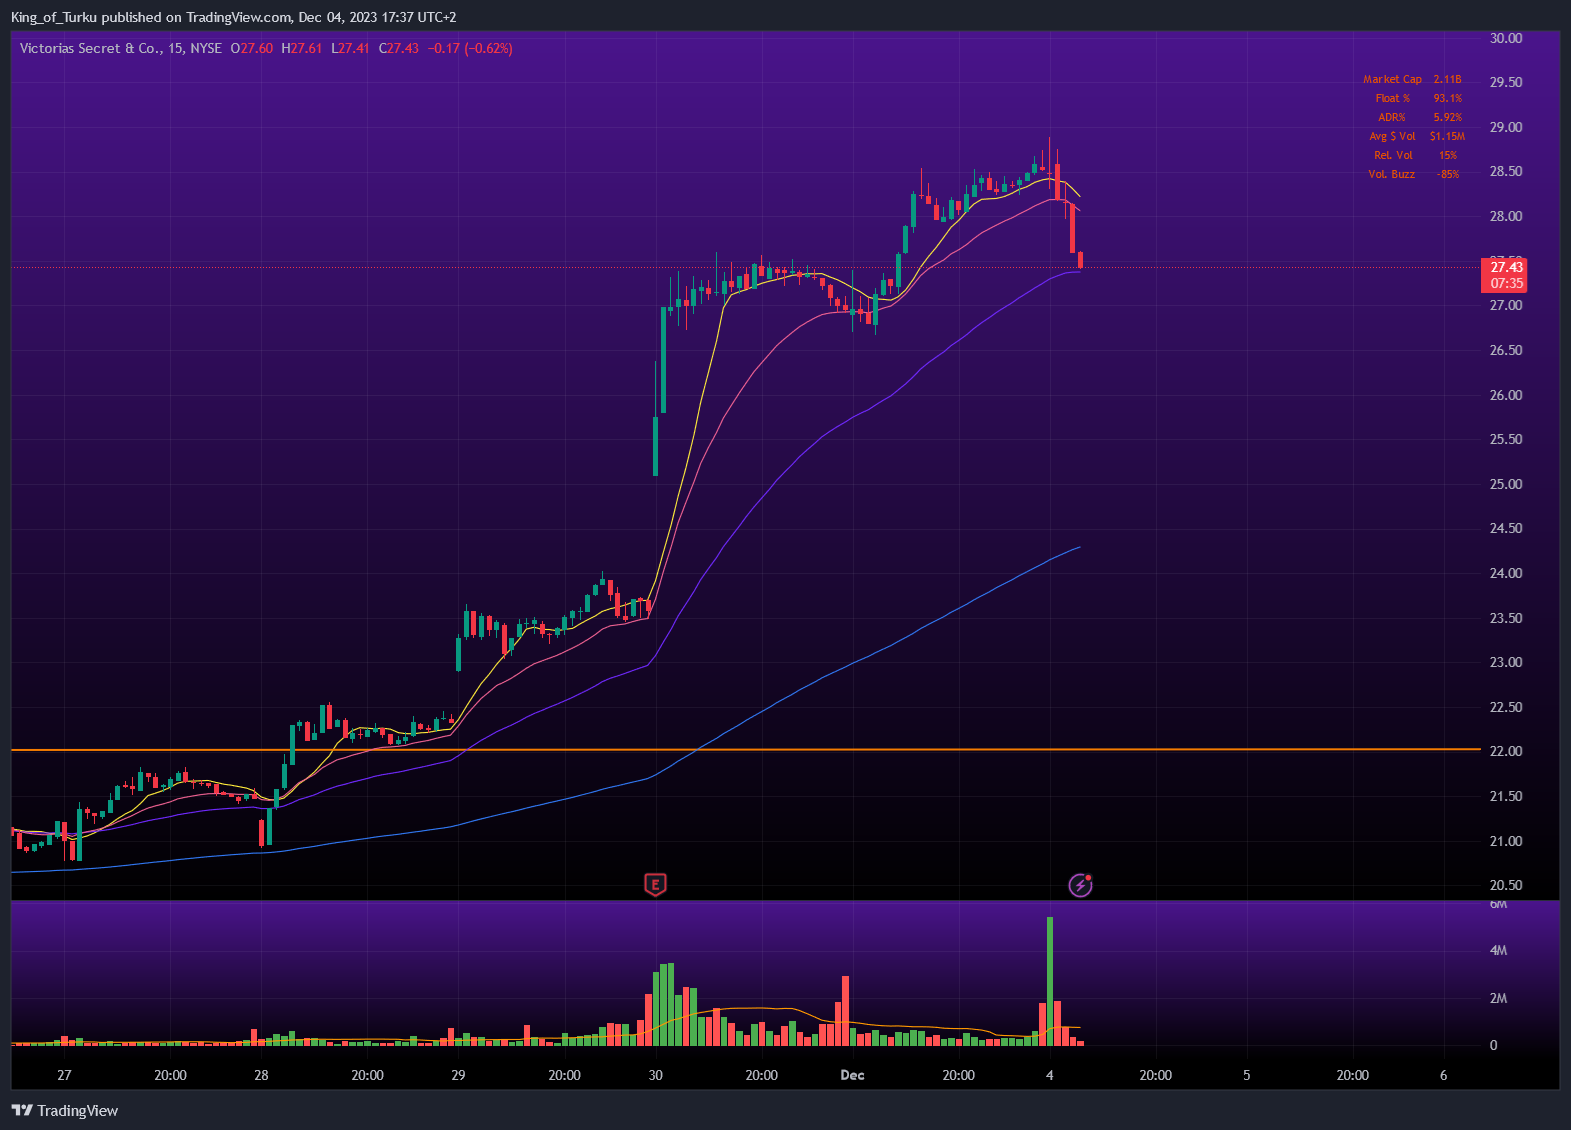1571x1130 pixels.
Task: Click the Avg $ Vol label
Action: (x=1392, y=136)
